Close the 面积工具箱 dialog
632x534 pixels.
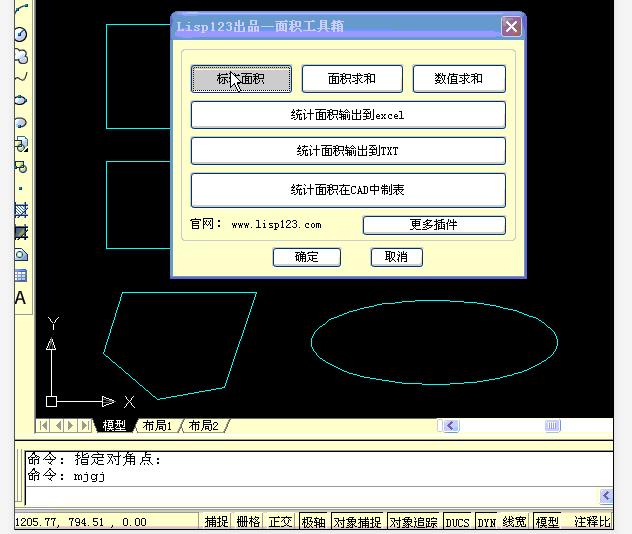tap(511, 27)
